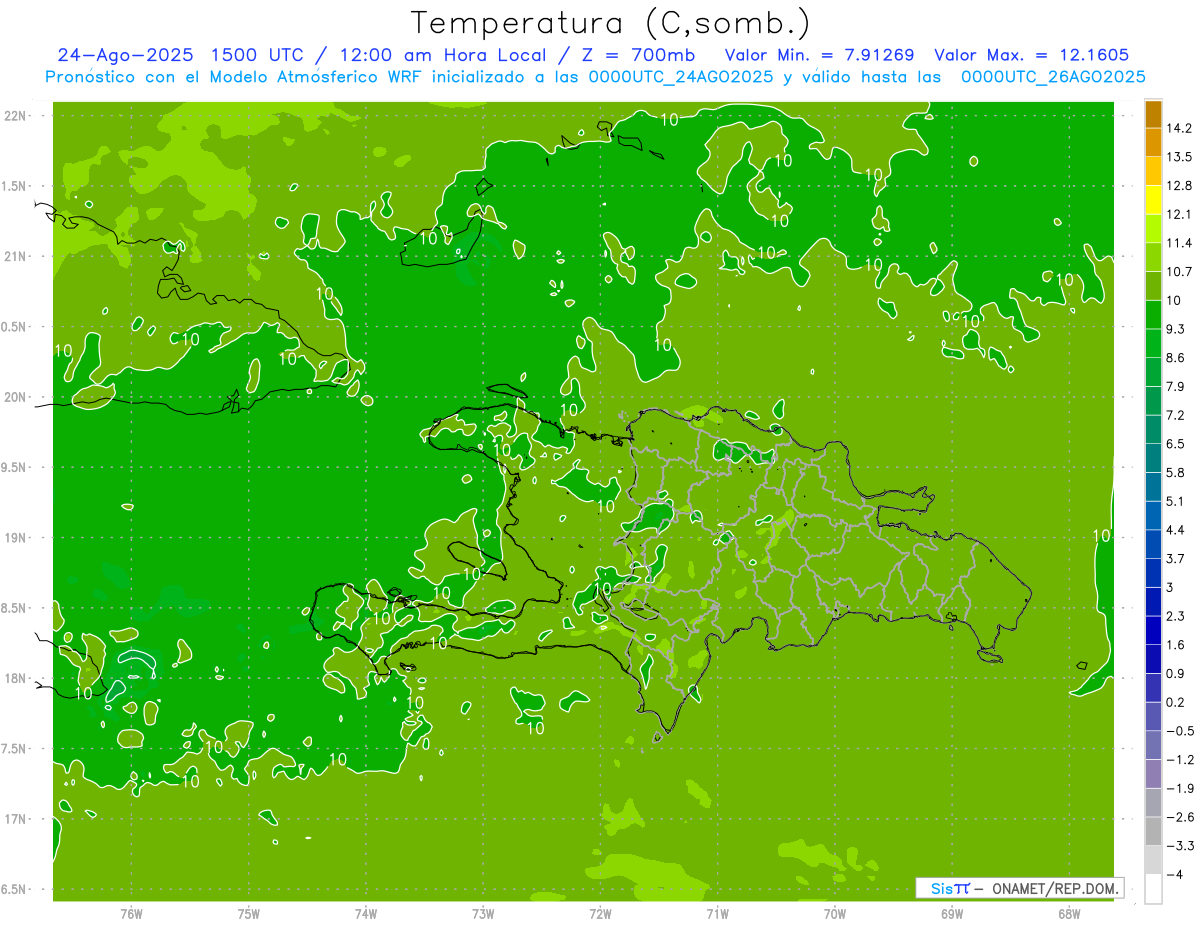Click the "Temperatura (C,somb.)" chart title
This screenshot has height=927, width=1200.
611,24
